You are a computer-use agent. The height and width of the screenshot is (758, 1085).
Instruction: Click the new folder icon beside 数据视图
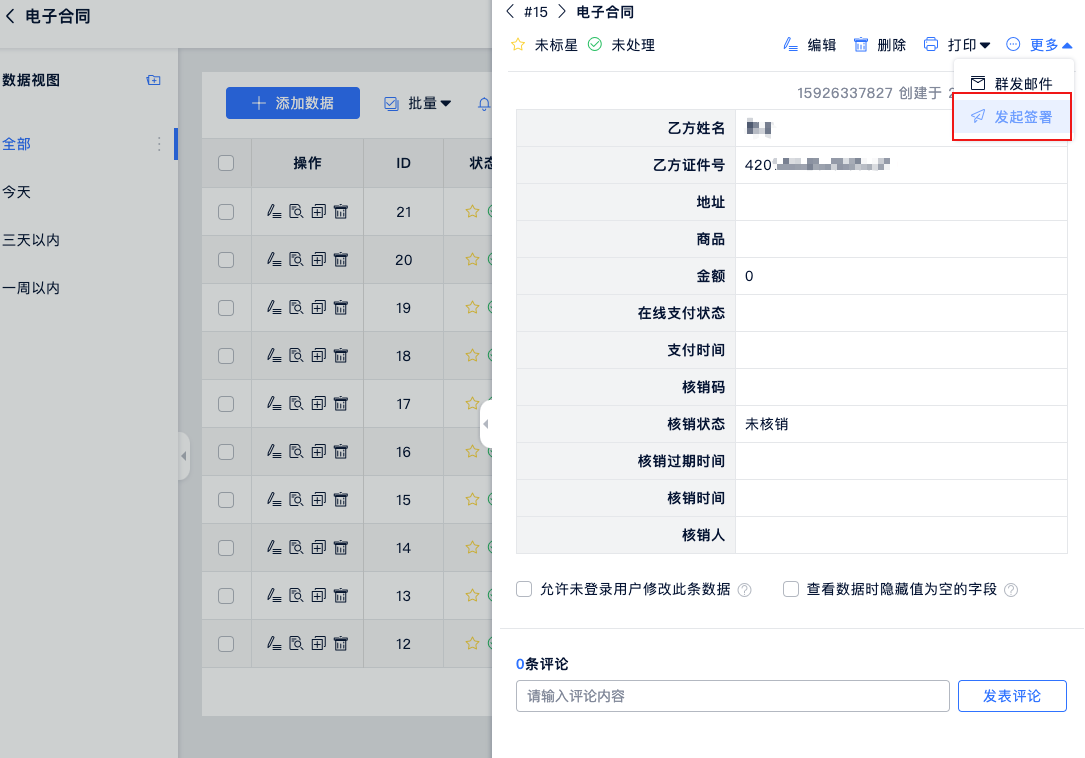coord(153,80)
